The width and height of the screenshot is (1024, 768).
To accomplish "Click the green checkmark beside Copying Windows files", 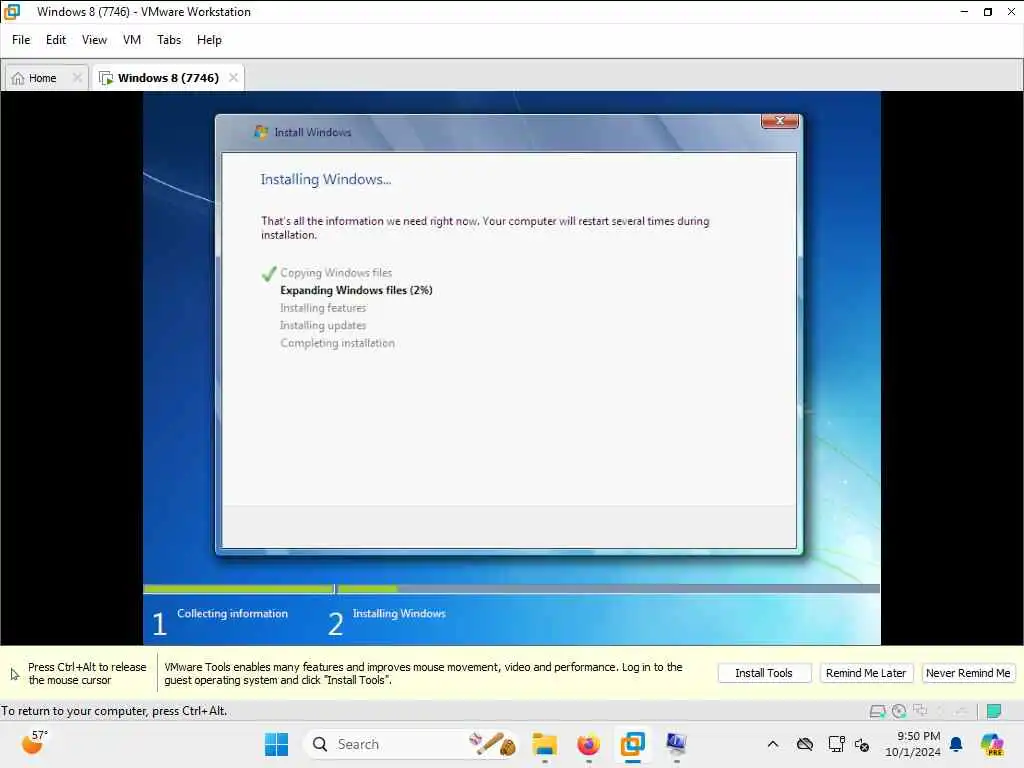I will click(x=268, y=274).
